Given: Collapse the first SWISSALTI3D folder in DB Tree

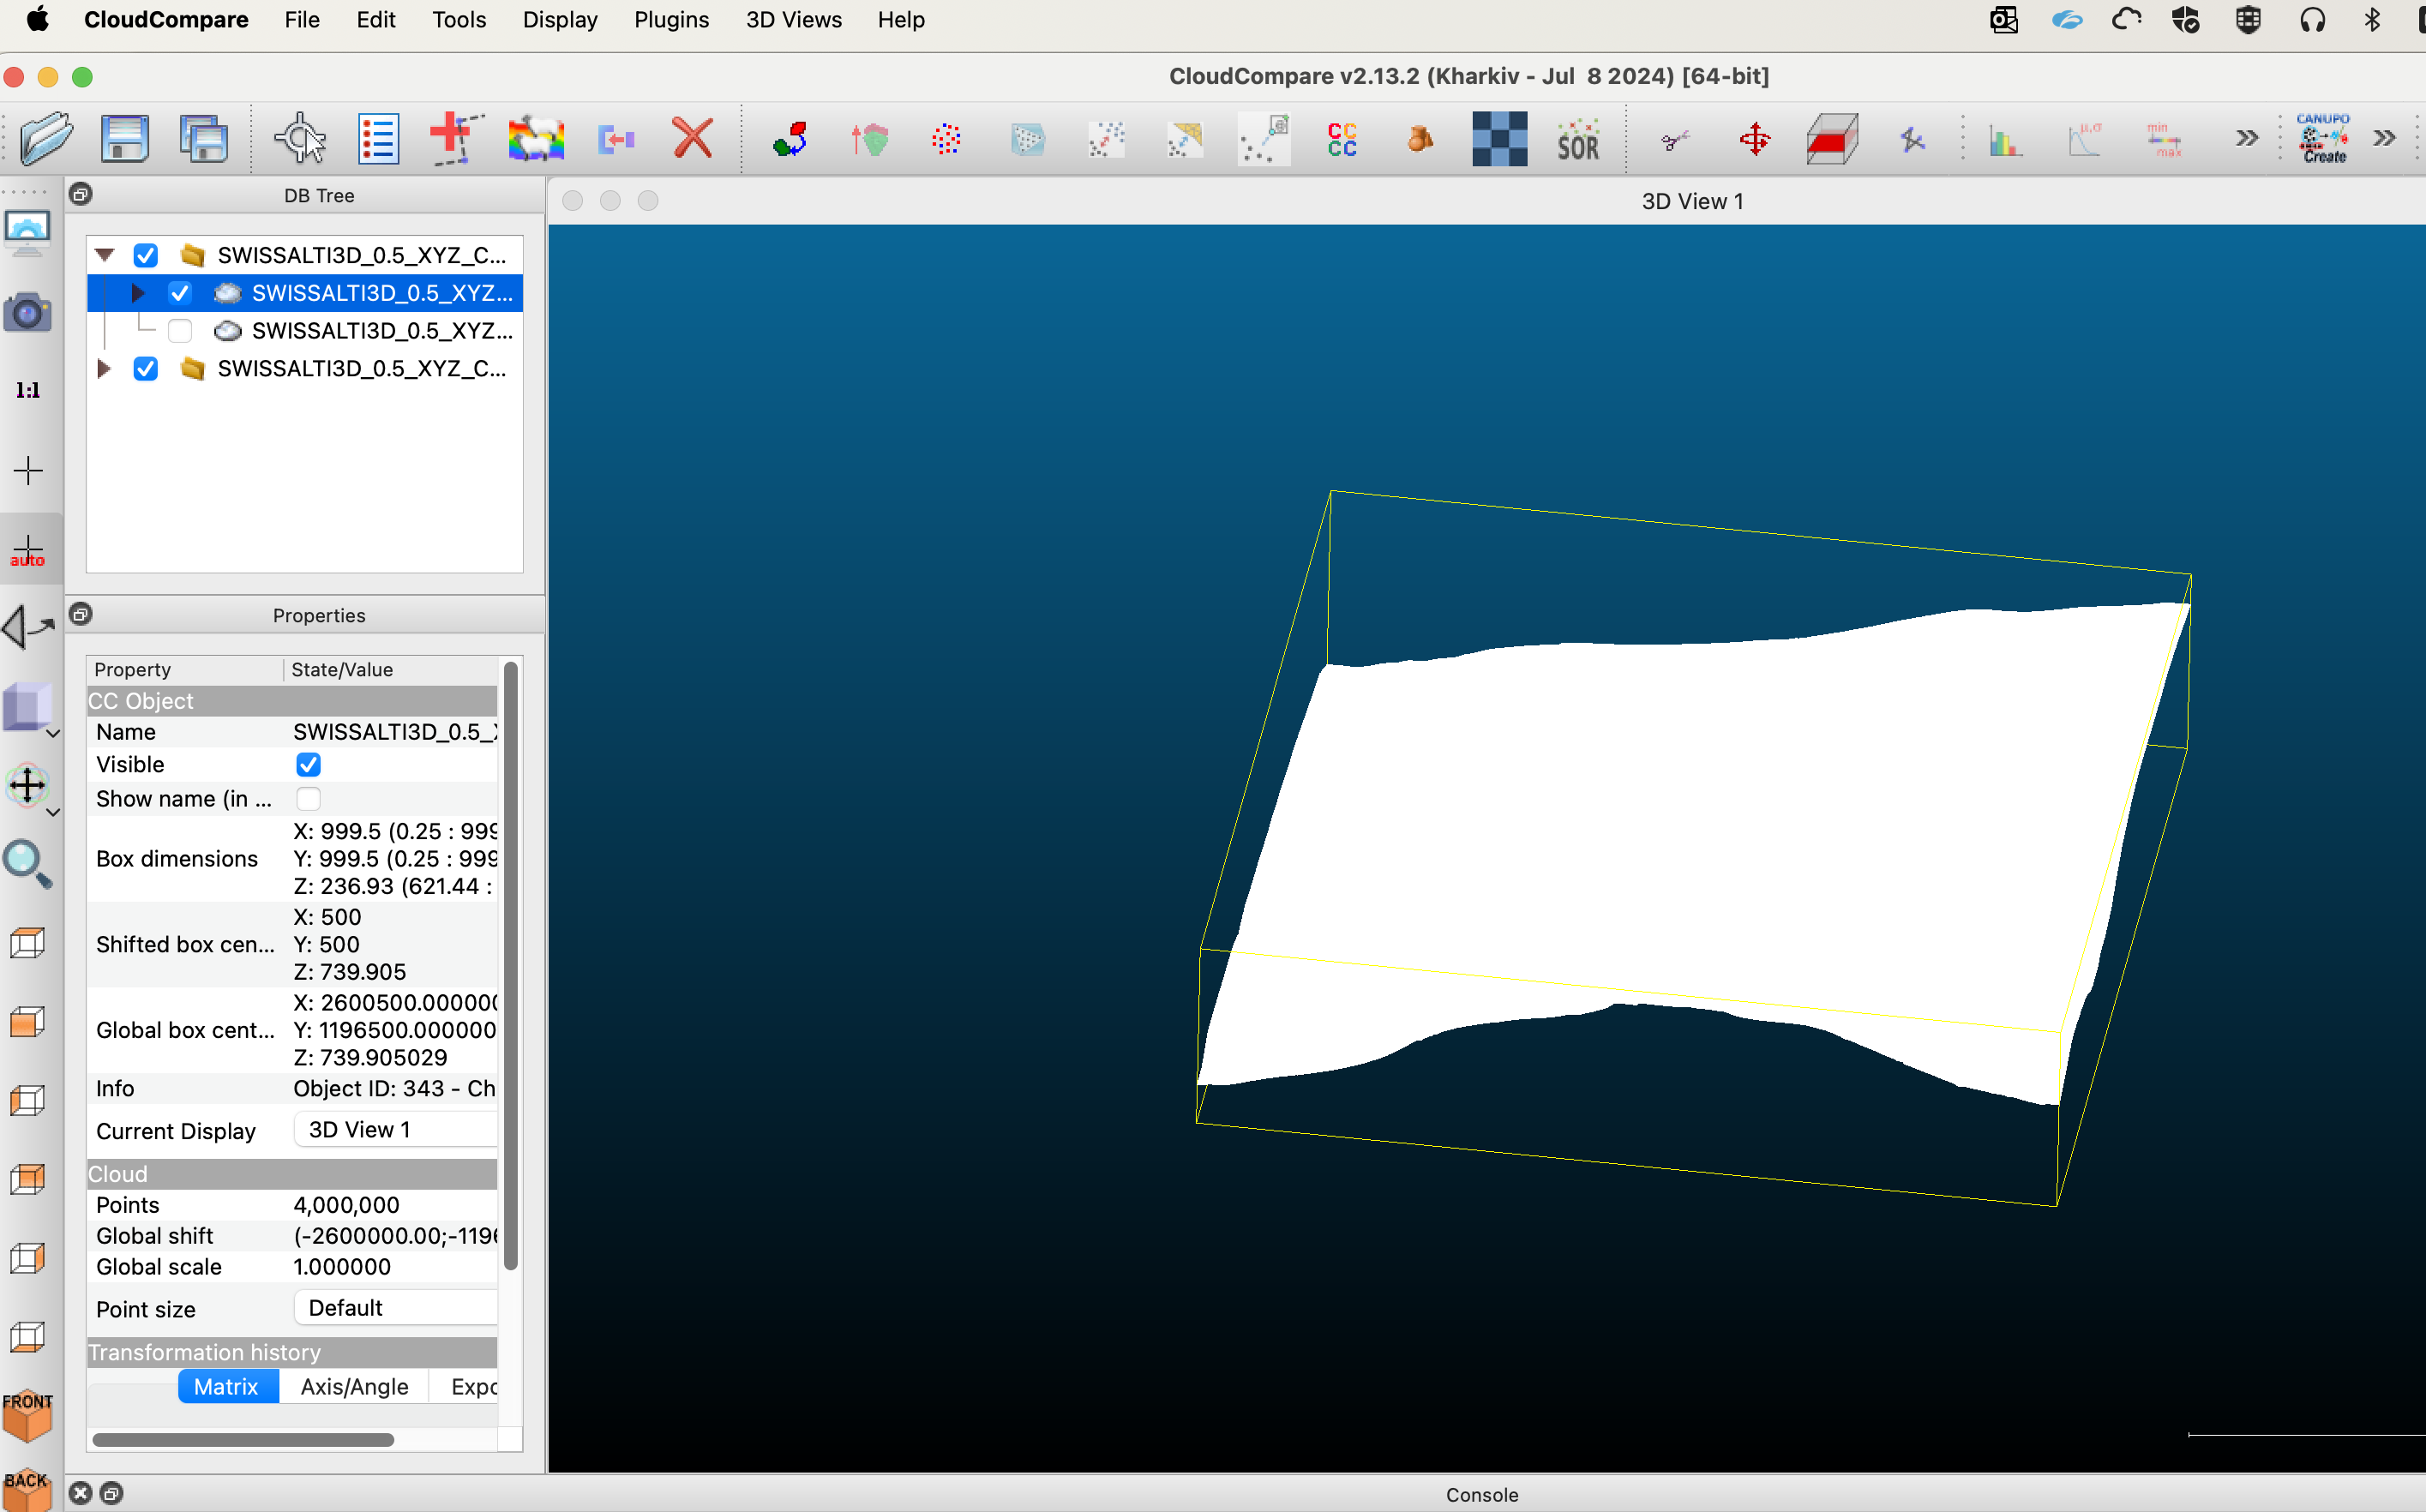Looking at the screenshot, I should click(x=104, y=255).
